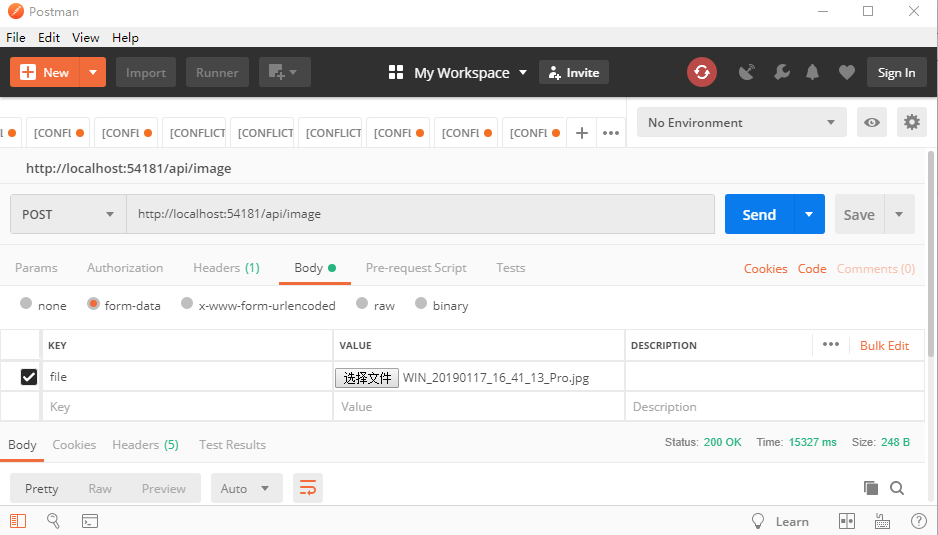Open the Pre-request Script tab
Image resolution: width=938 pixels, height=535 pixels.
(416, 268)
